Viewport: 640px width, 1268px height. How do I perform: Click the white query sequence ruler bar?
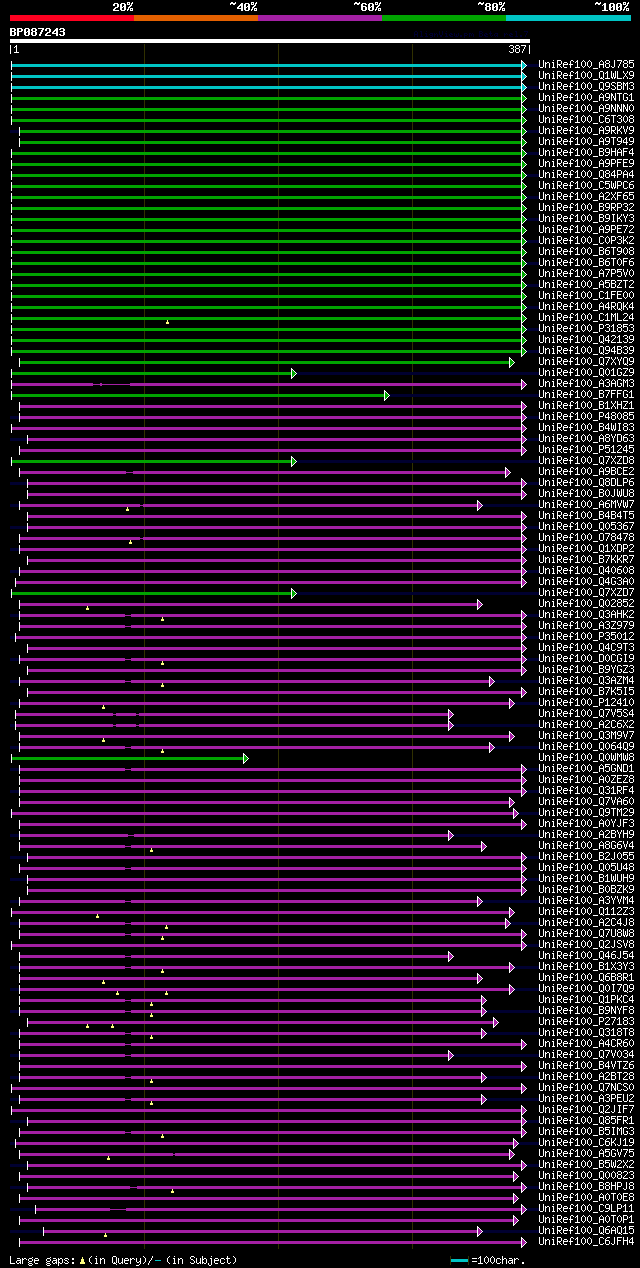pos(269,41)
